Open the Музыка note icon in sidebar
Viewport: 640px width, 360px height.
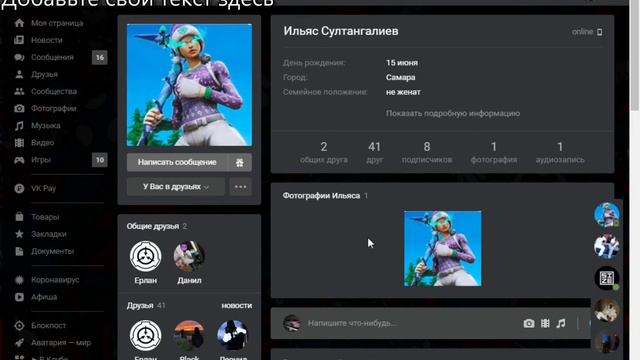19,126
